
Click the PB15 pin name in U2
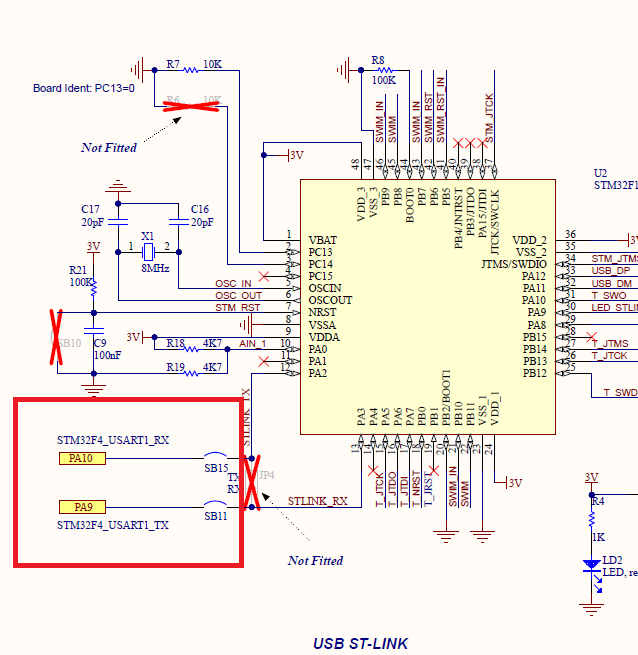[534, 337]
